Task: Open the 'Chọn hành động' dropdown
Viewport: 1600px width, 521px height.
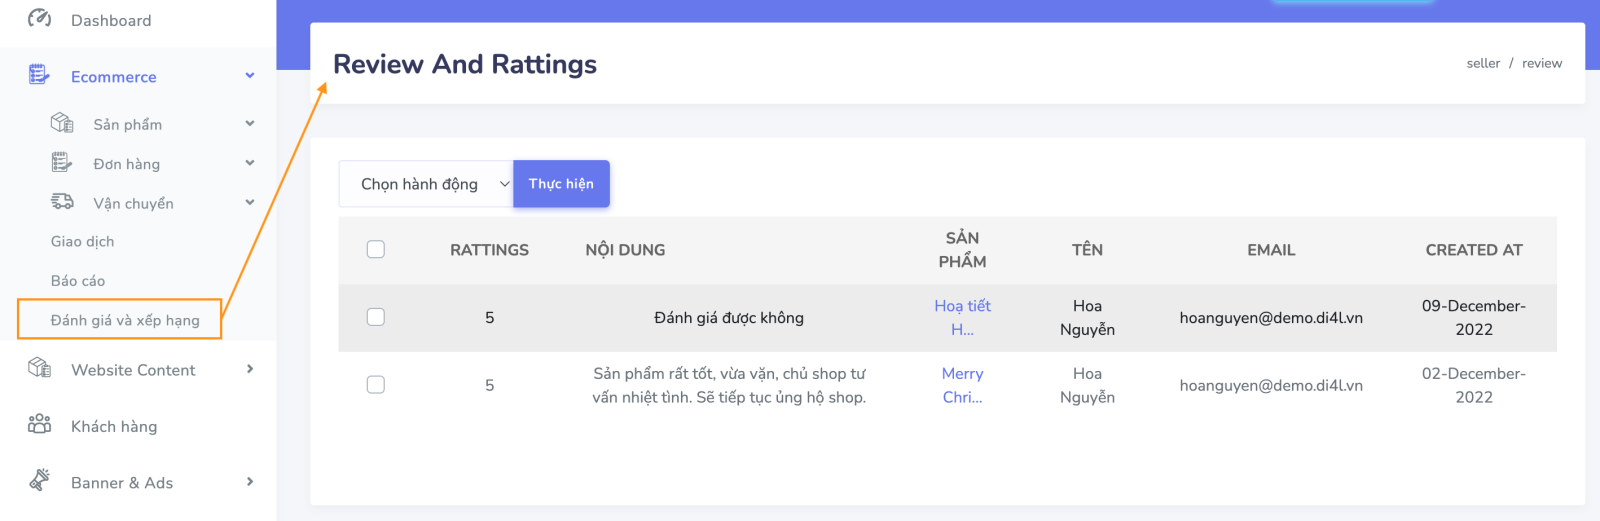Action: [426, 184]
